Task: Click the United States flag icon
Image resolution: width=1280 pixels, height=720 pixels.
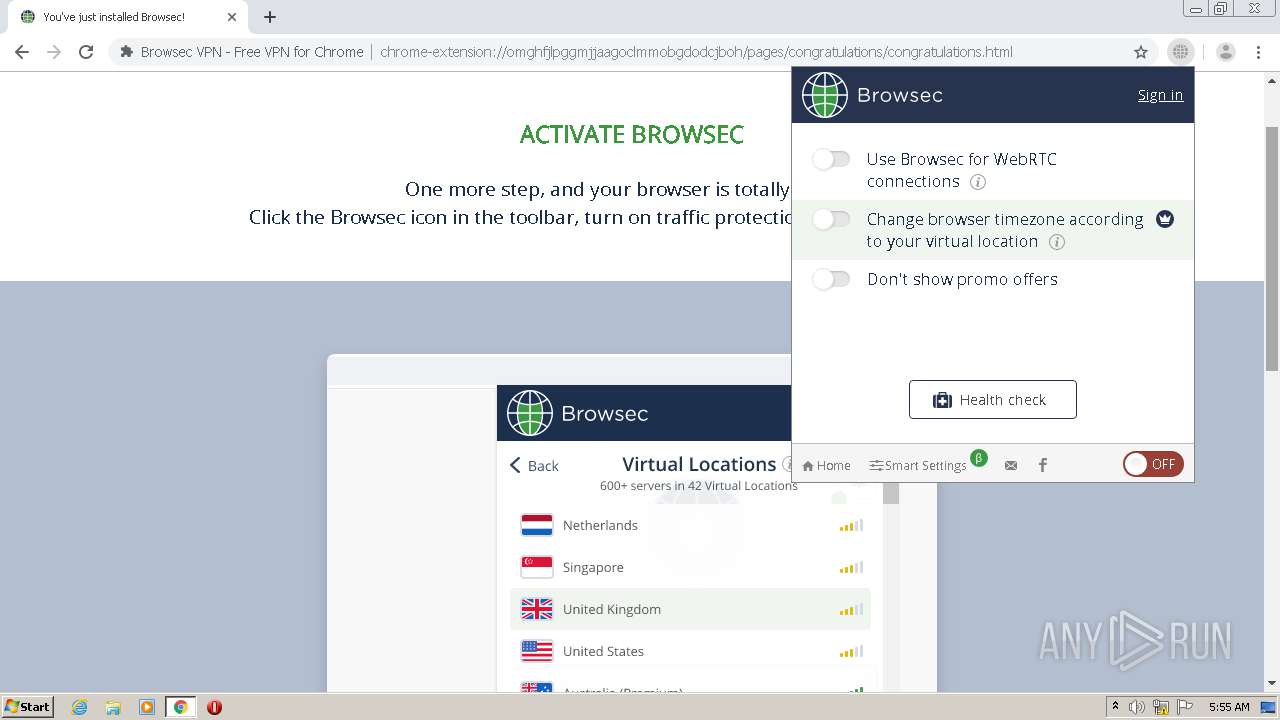Action: pyautogui.click(x=537, y=651)
